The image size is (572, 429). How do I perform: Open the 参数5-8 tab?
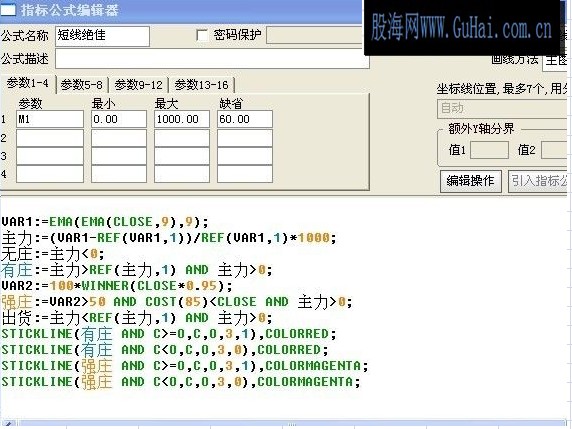(x=81, y=85)
